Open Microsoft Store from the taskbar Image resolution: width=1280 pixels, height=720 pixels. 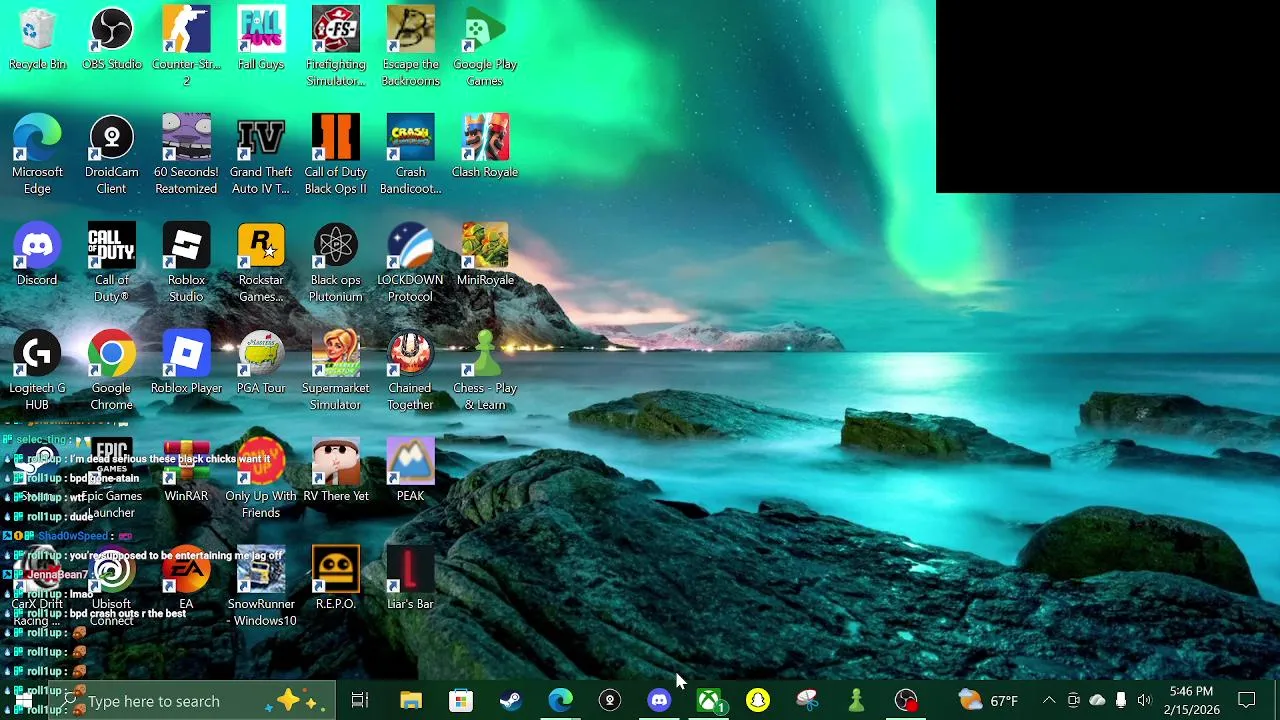pyautogui.click(x=460, y=701)
